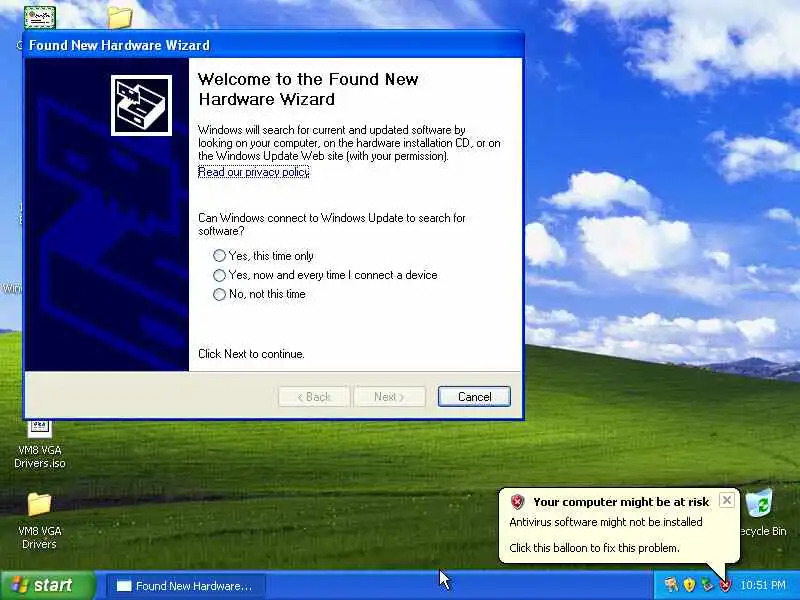
Task: Click the red Security Center tray icon
Action: pyautogui.click(x=726, y=585)
